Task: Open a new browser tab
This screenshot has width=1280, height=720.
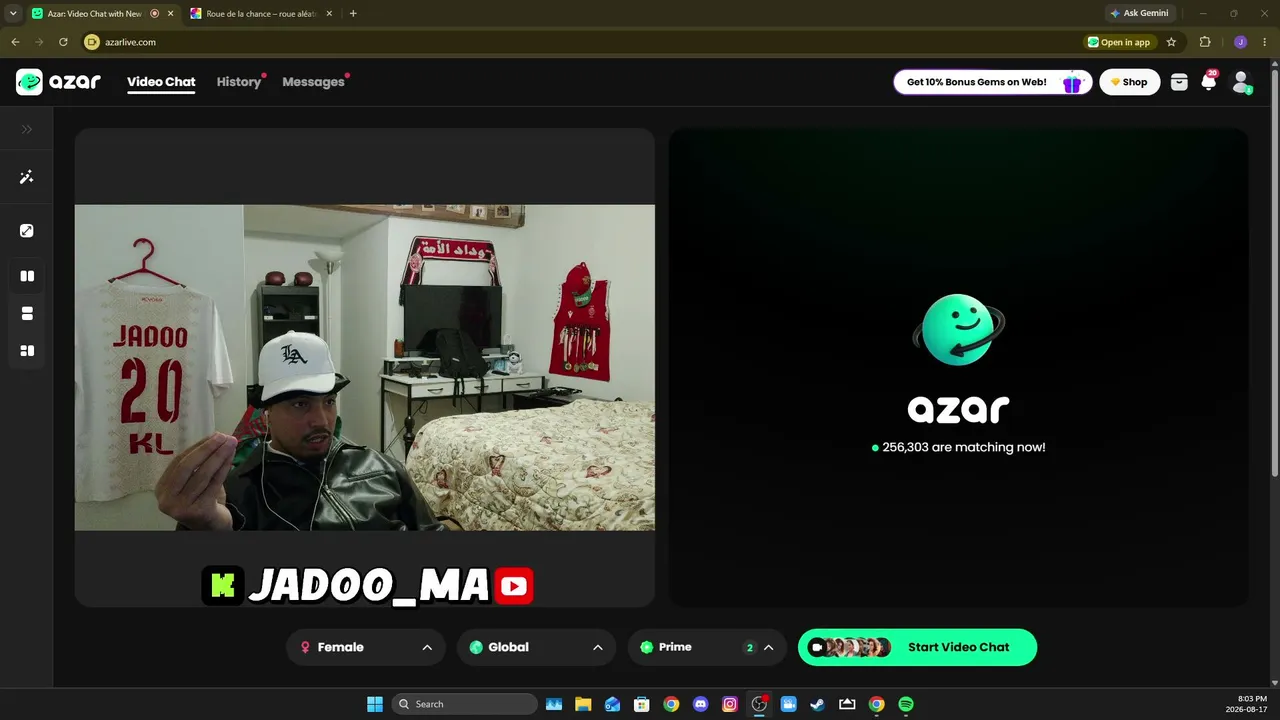Action: 353,14
